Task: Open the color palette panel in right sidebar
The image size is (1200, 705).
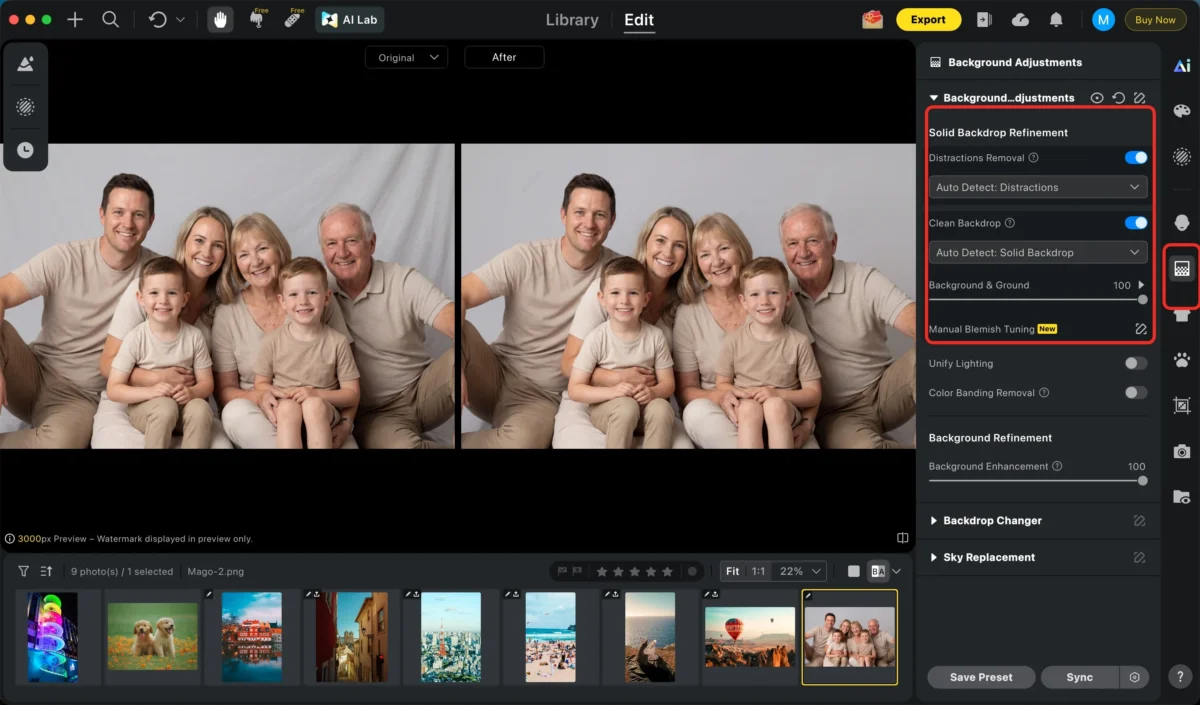Action: point(1181,111)
